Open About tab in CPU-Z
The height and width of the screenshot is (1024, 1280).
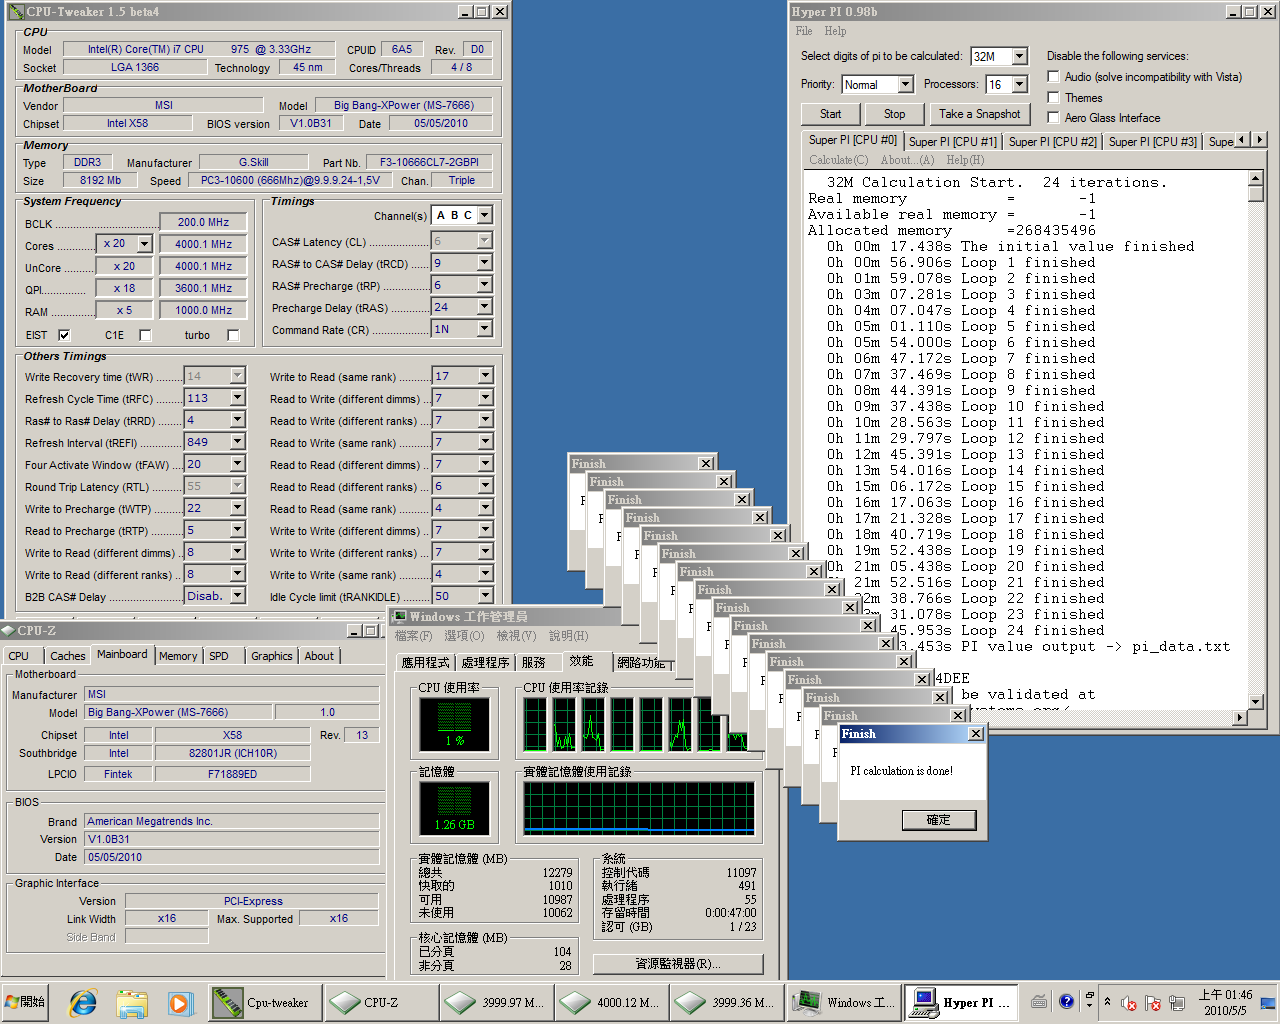click(x=319, y=656)
